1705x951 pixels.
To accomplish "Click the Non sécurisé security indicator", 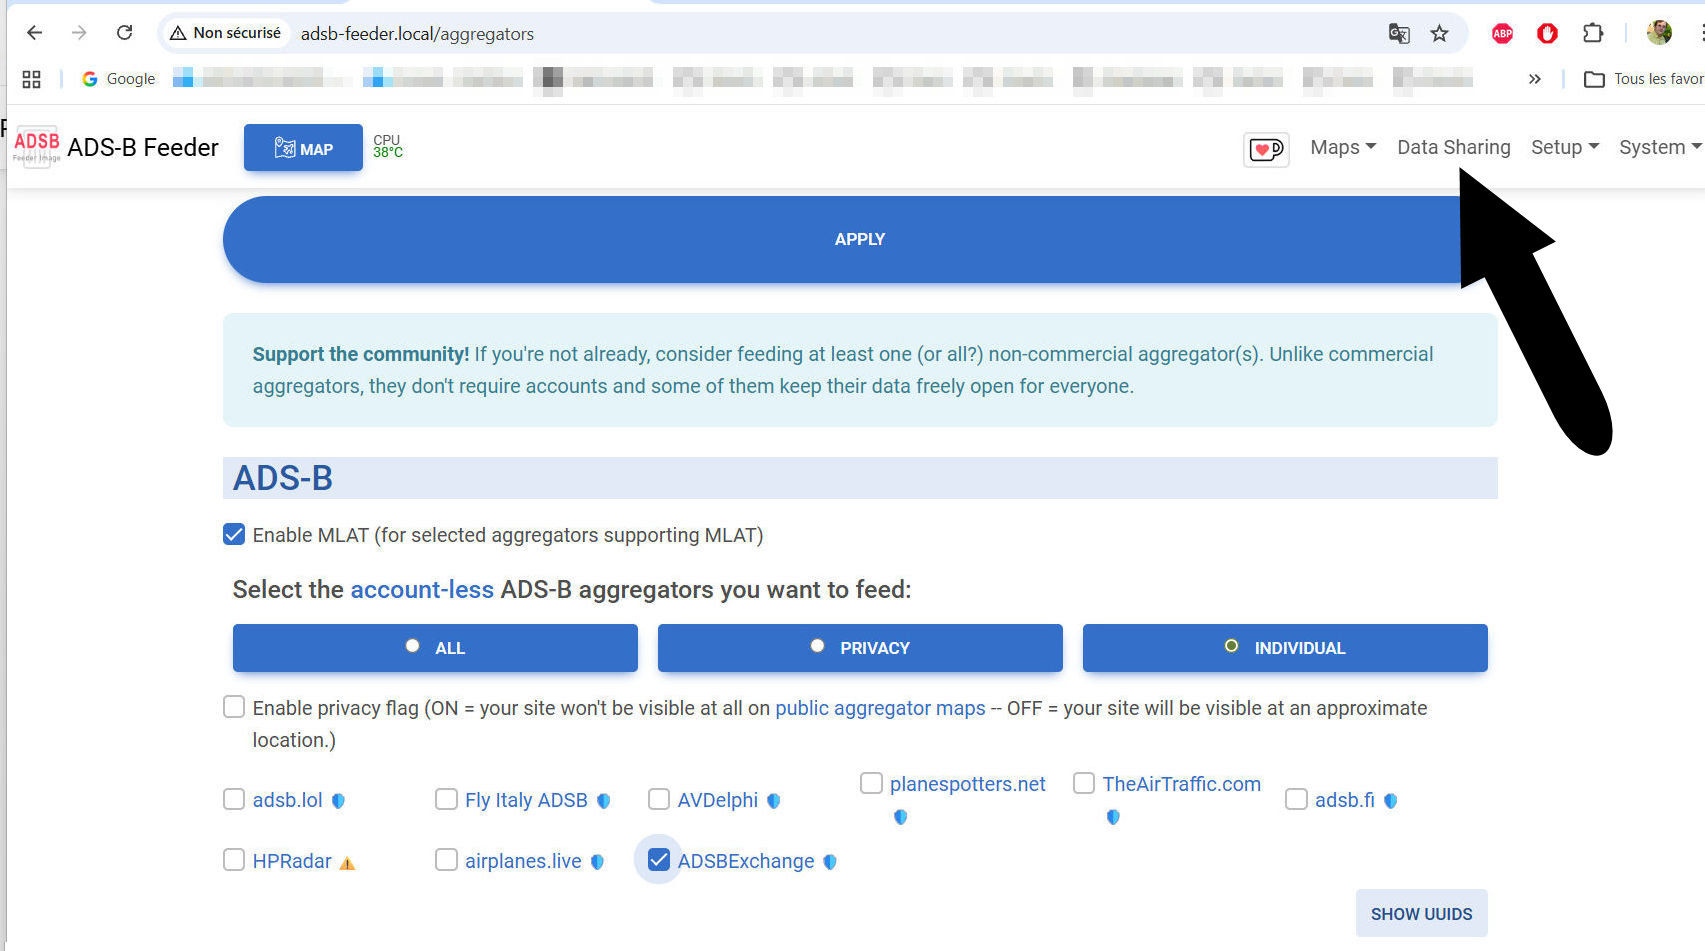I will click(225, 33).
